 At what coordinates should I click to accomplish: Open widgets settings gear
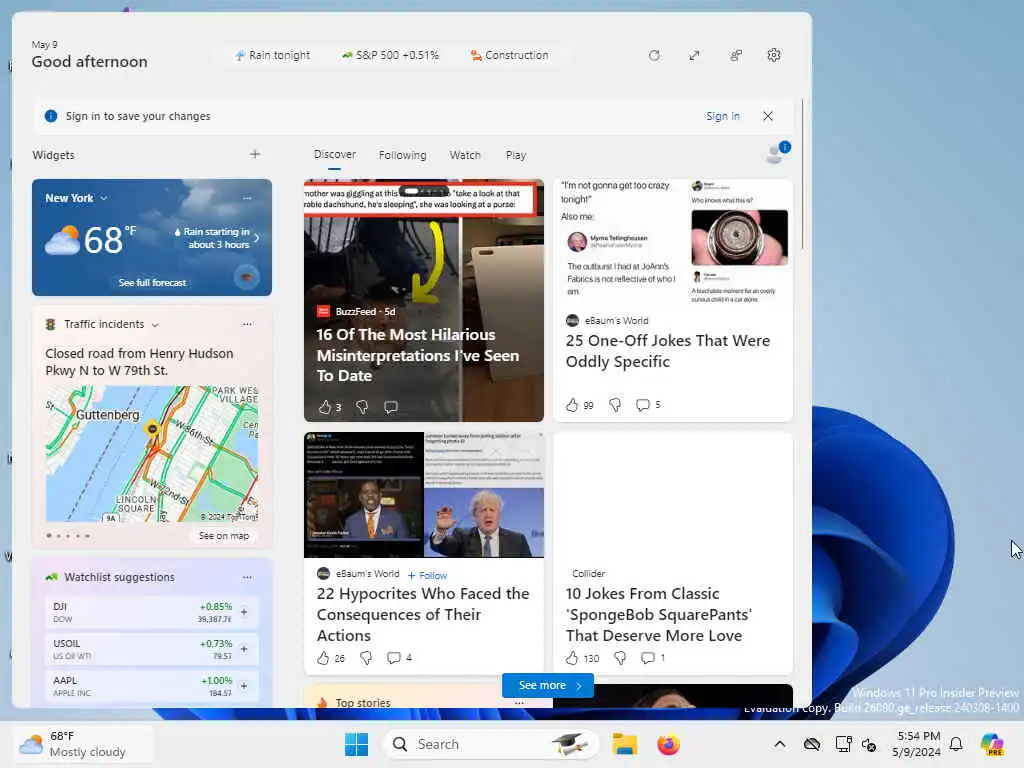(774, 56)
